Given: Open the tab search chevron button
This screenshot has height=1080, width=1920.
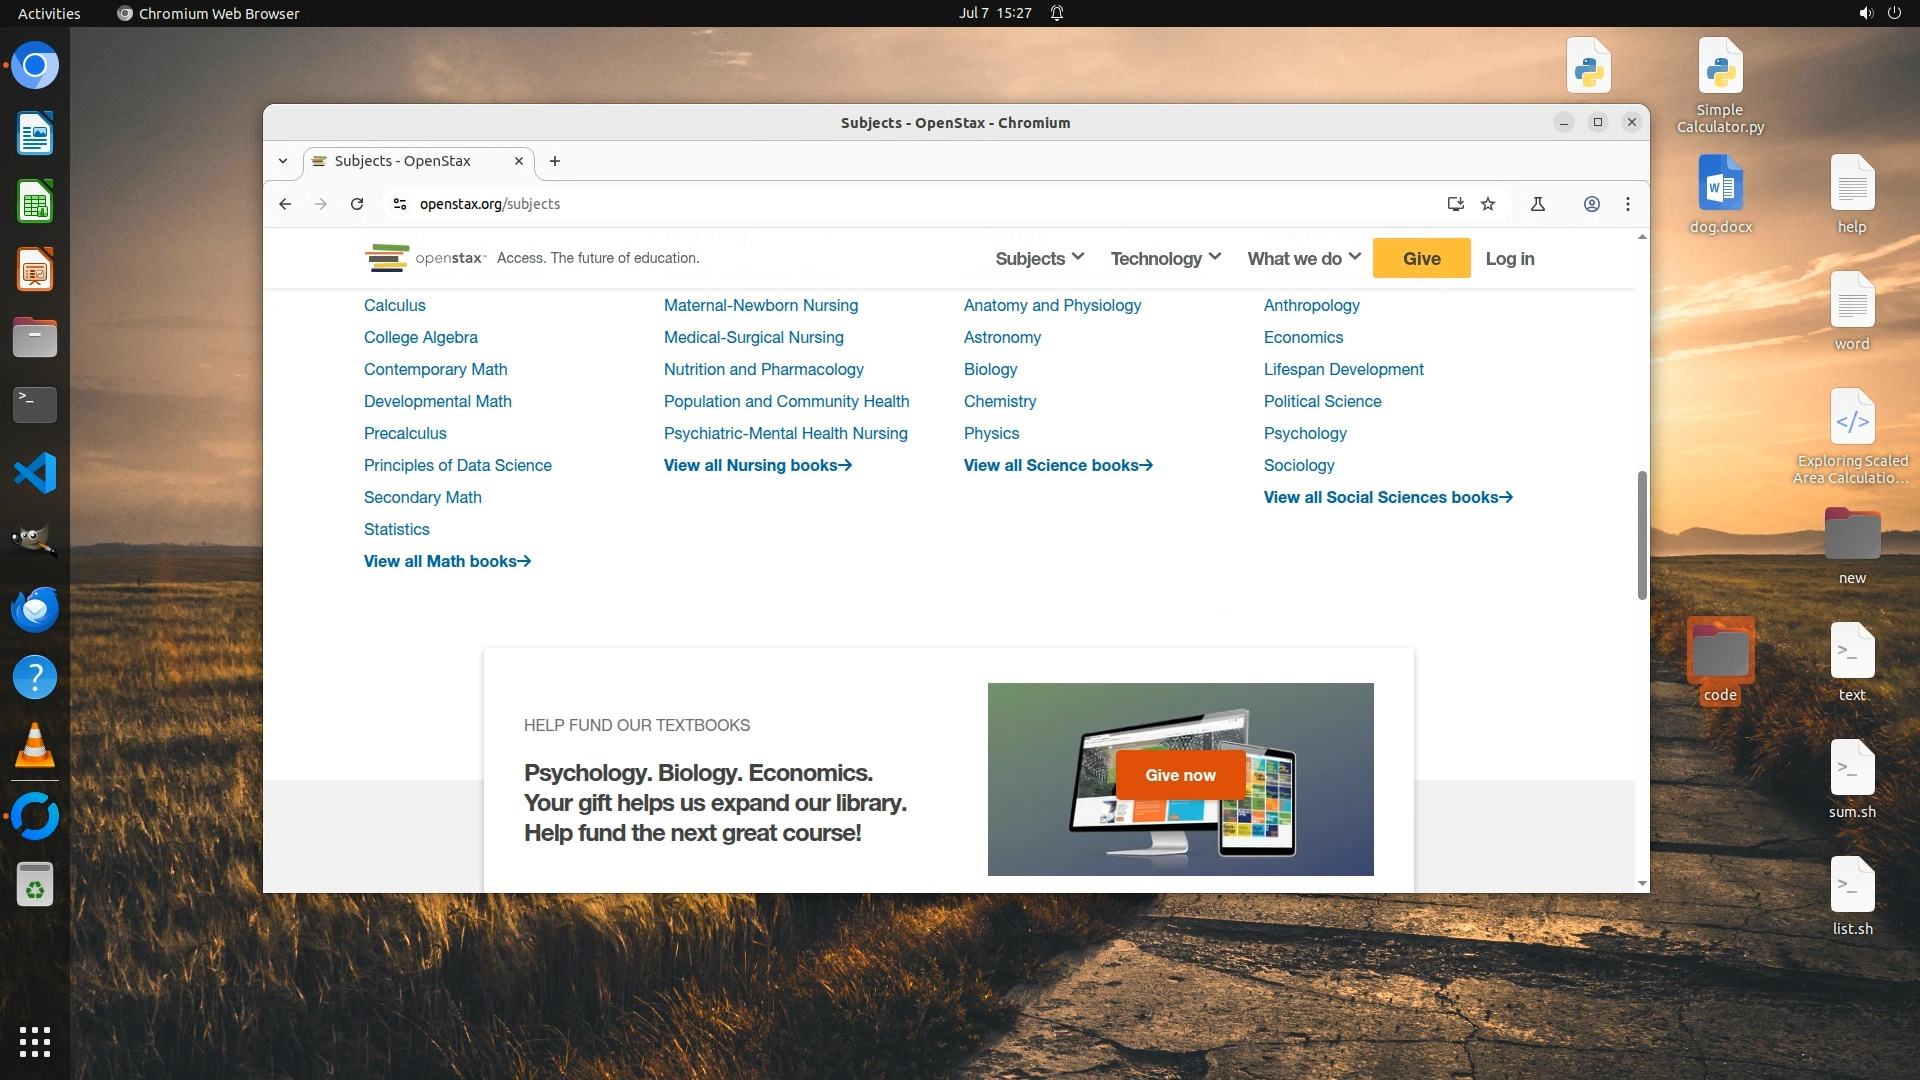Looking at the screenshot, I should (283, 161).
